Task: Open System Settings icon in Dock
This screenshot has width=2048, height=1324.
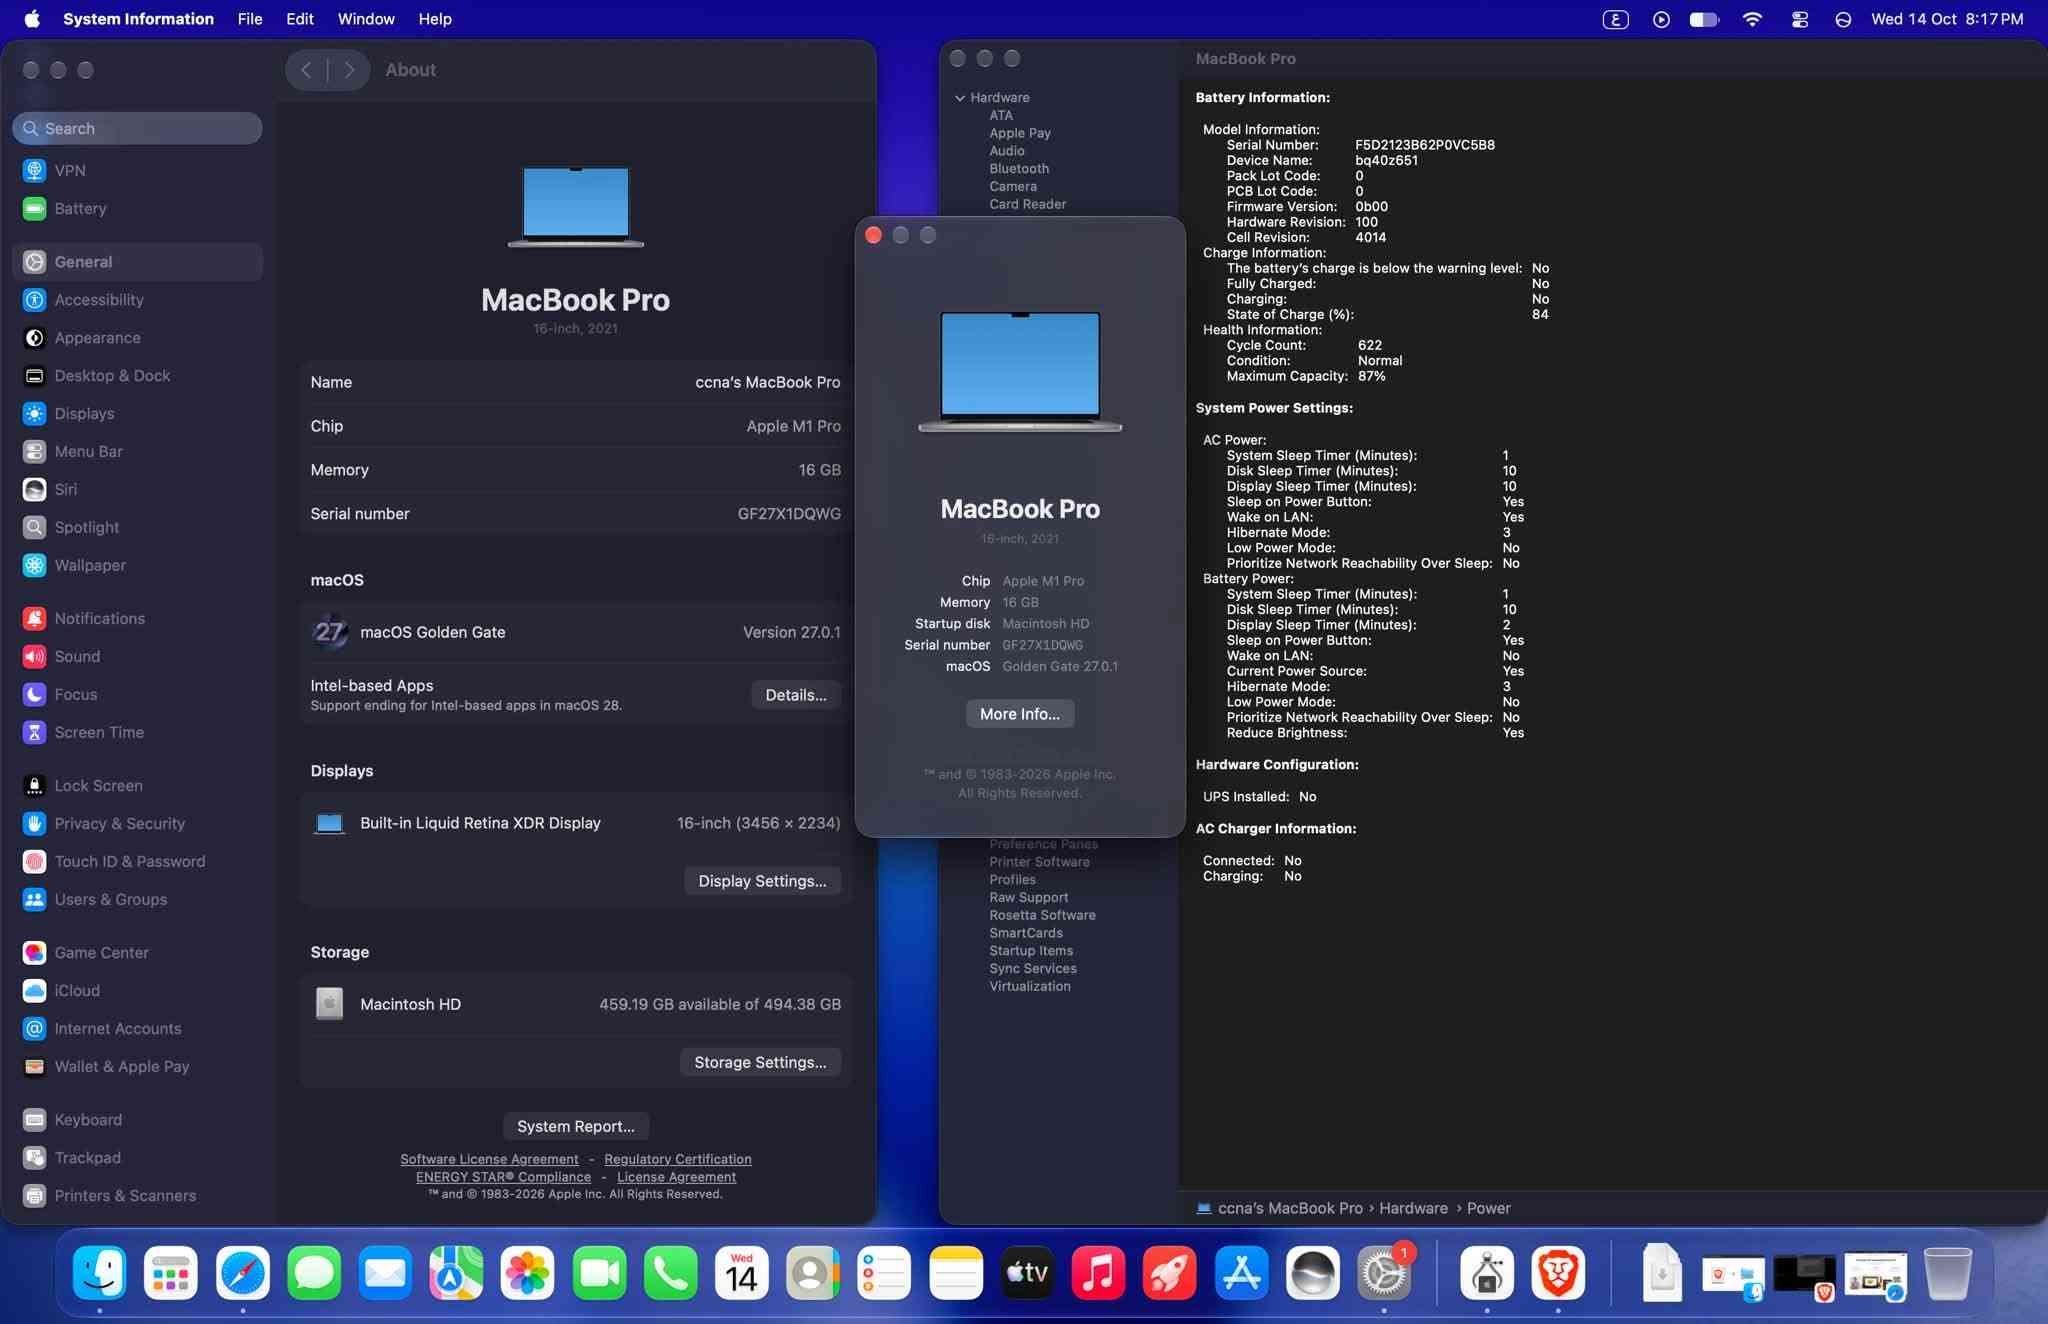Action: [x=1384, y=1273]
